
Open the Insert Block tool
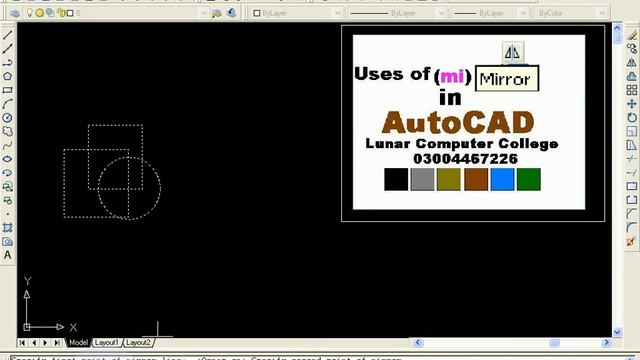(x=7, y=187)
